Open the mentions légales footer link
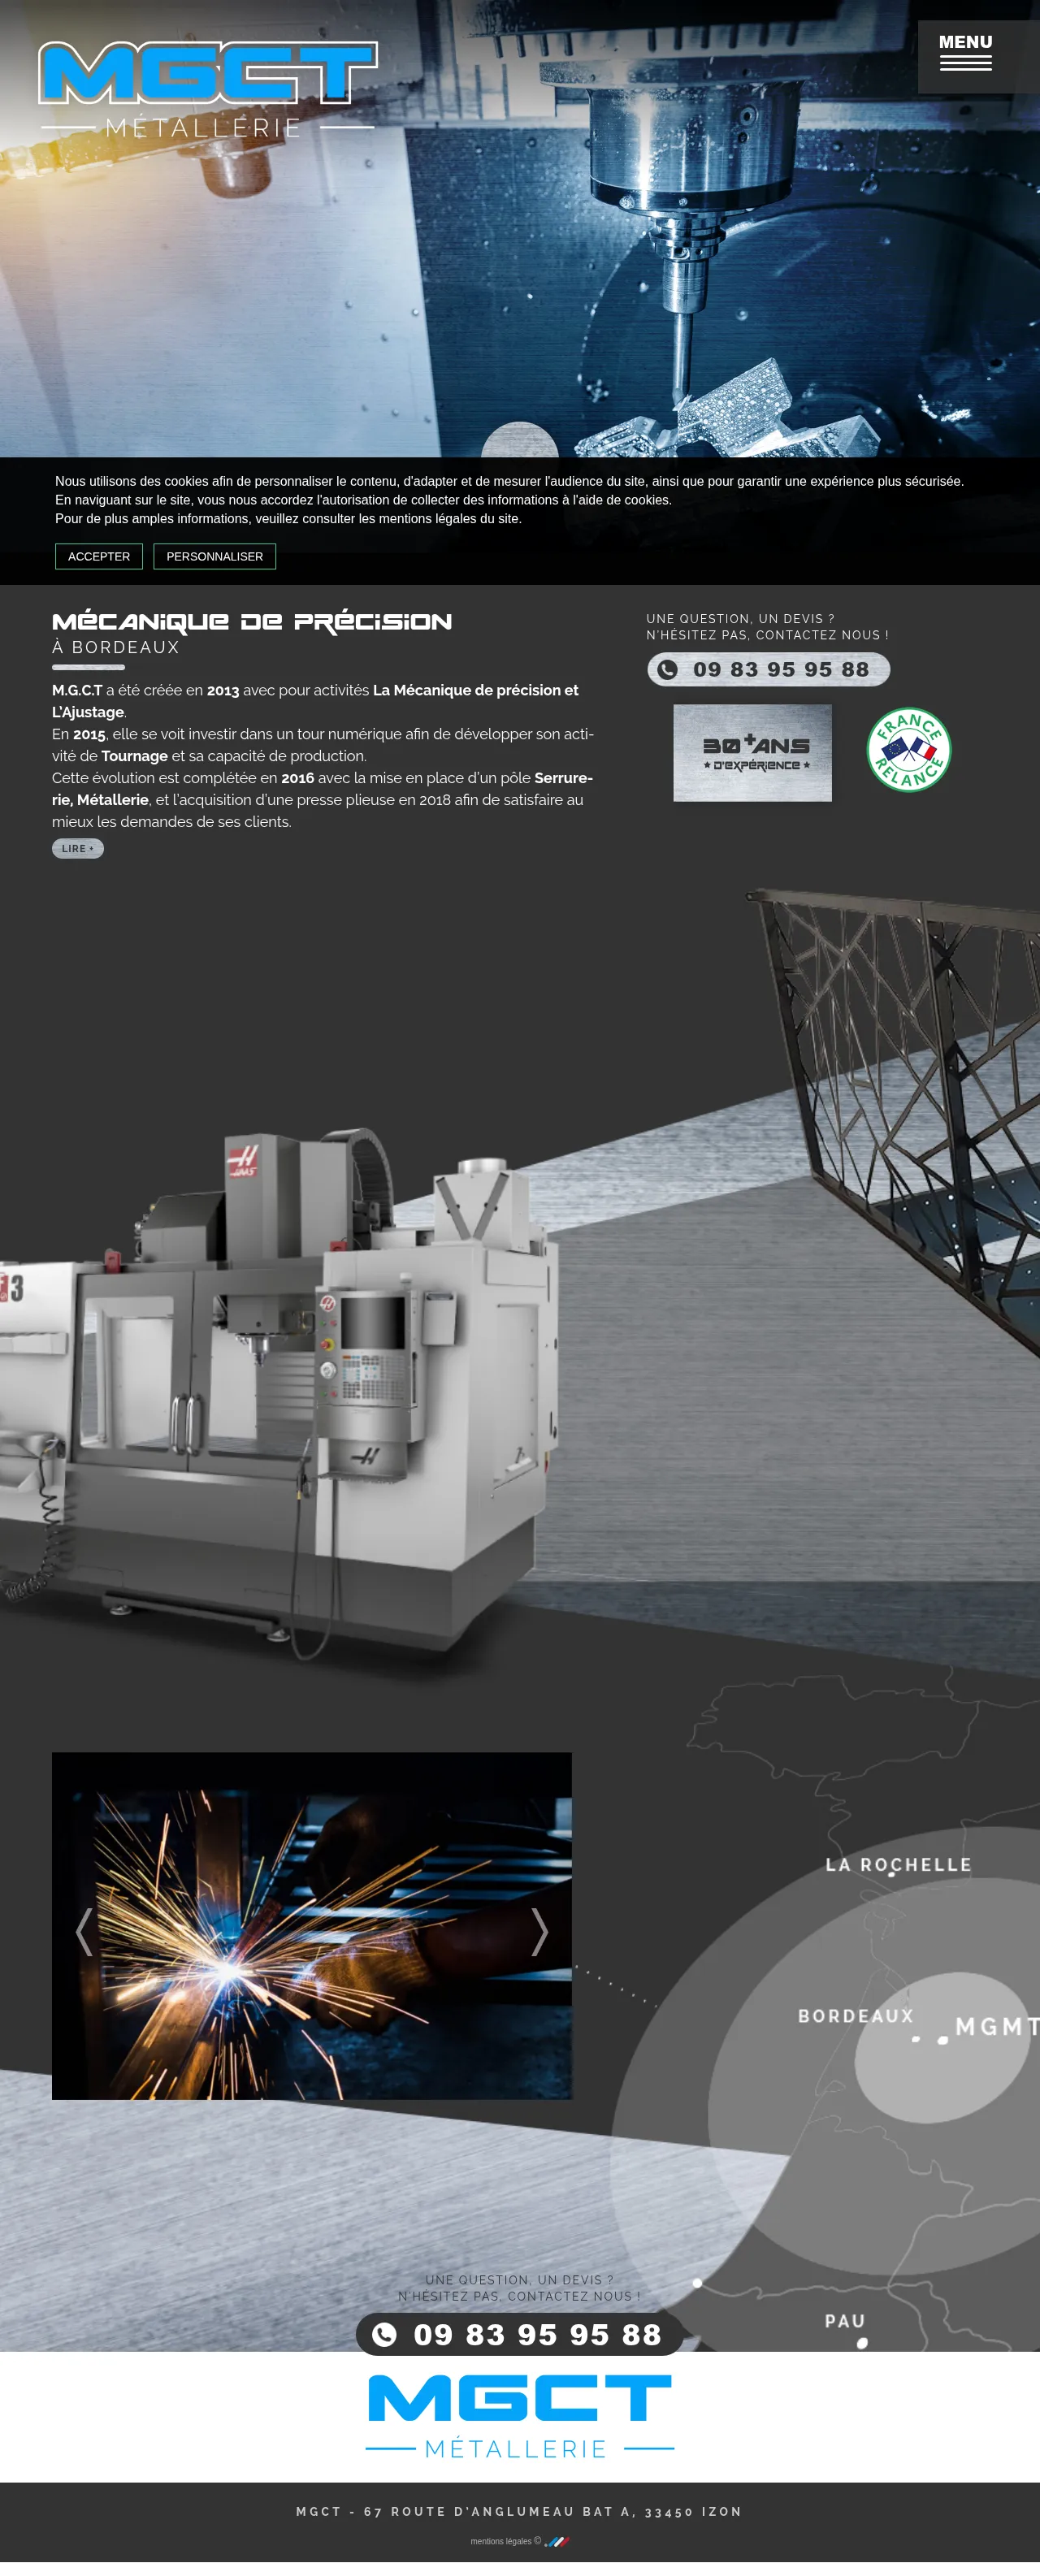Screen dimensions: 1040x2576 501,2541
